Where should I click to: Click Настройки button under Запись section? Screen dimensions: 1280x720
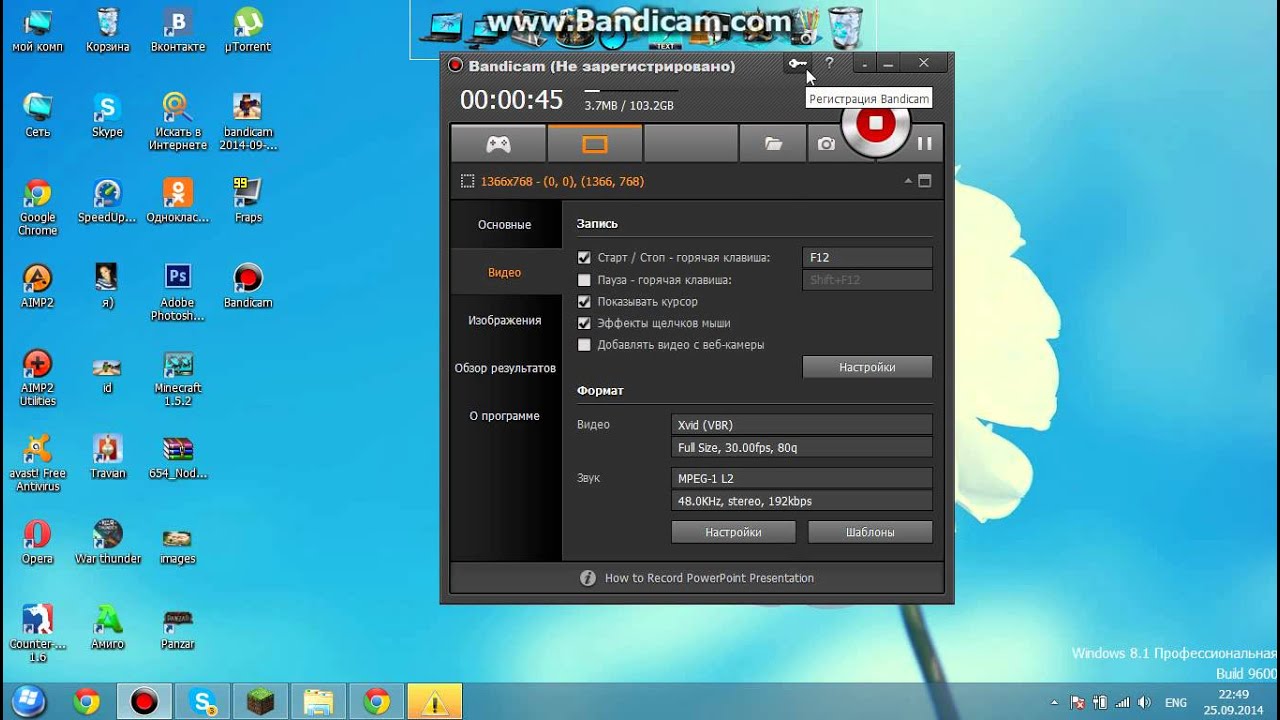coord(867,367)
